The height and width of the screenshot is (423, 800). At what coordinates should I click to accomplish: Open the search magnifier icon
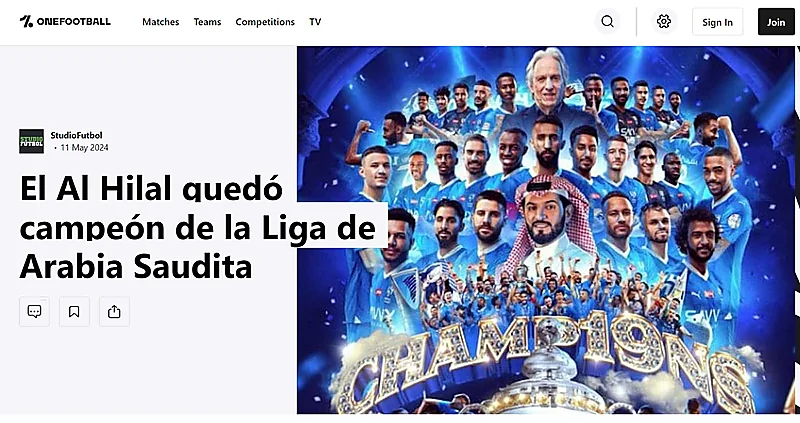(x=607, y=21)
